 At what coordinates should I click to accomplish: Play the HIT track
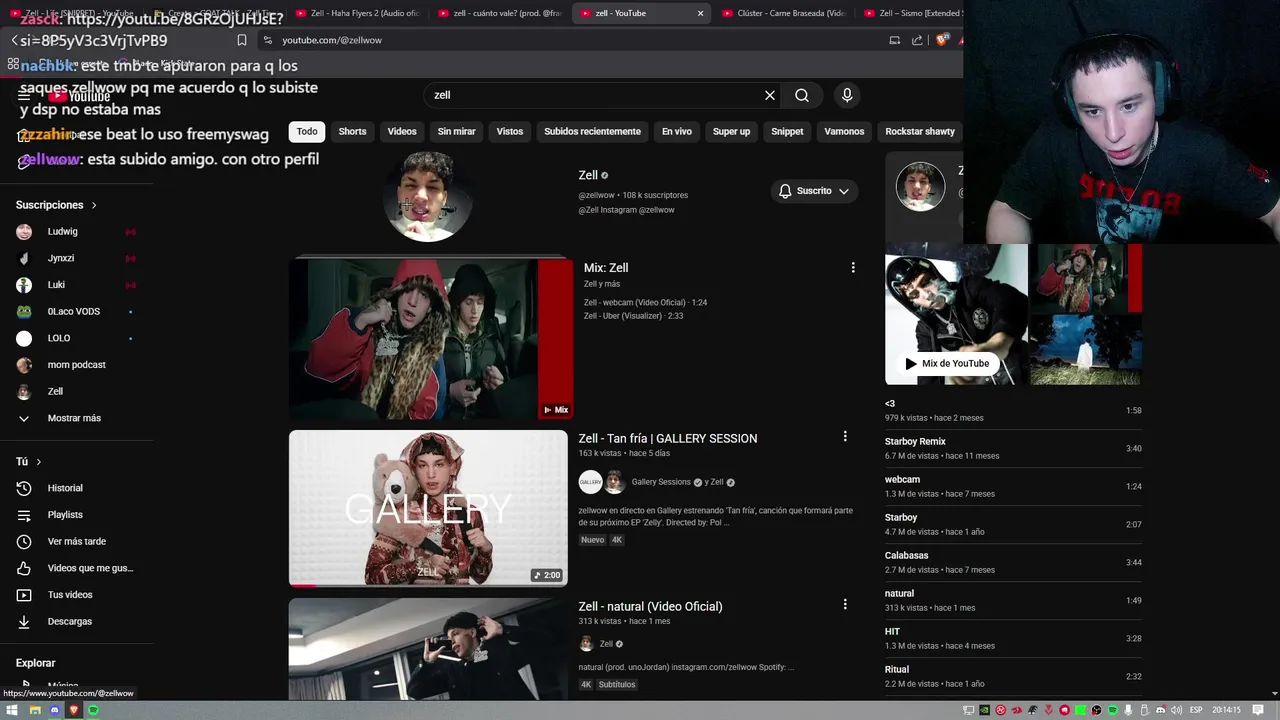(1013, 638)
